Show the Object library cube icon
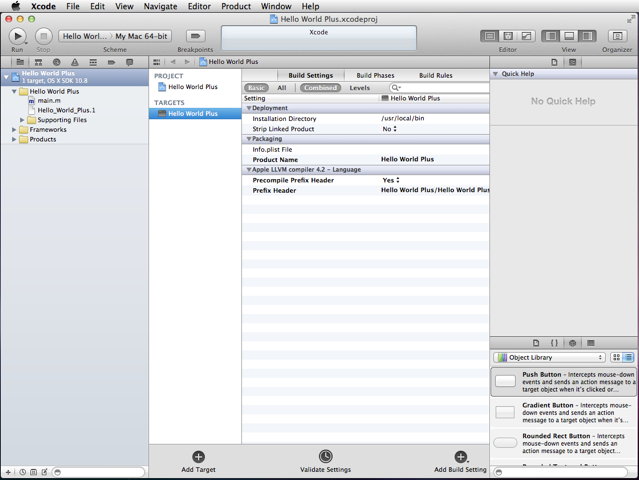The width and height of the screenshot is (639, 480). click(573, 343)
